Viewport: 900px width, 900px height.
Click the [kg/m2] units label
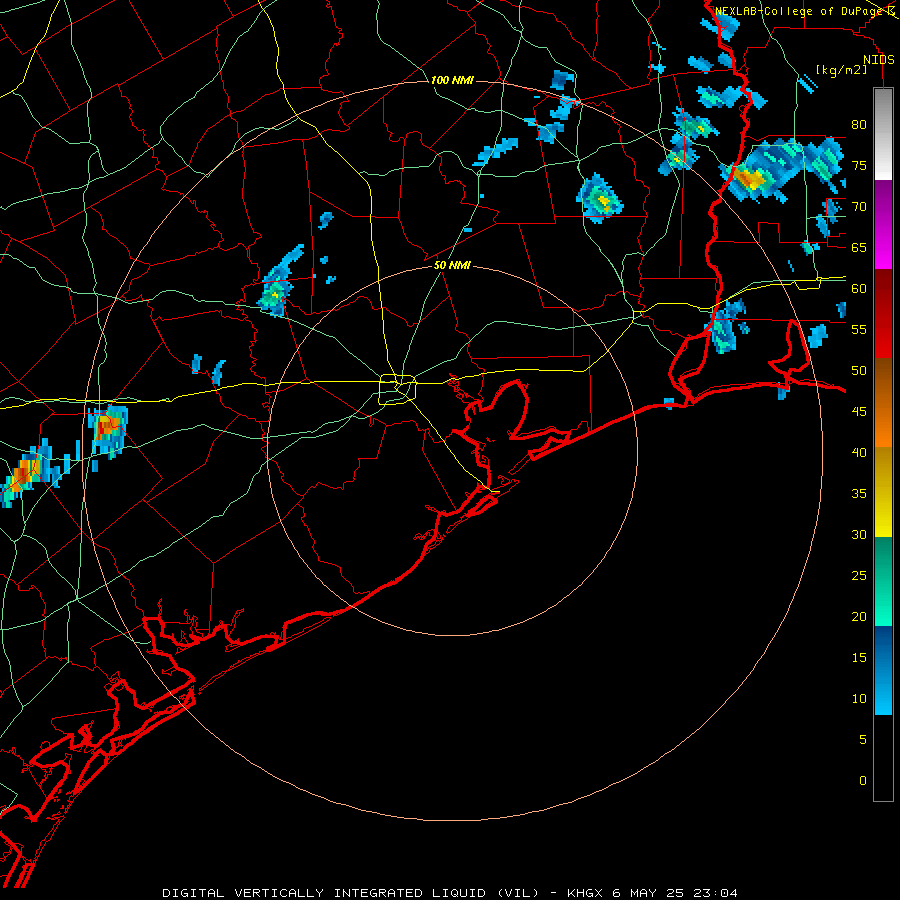tap(841, 70)
